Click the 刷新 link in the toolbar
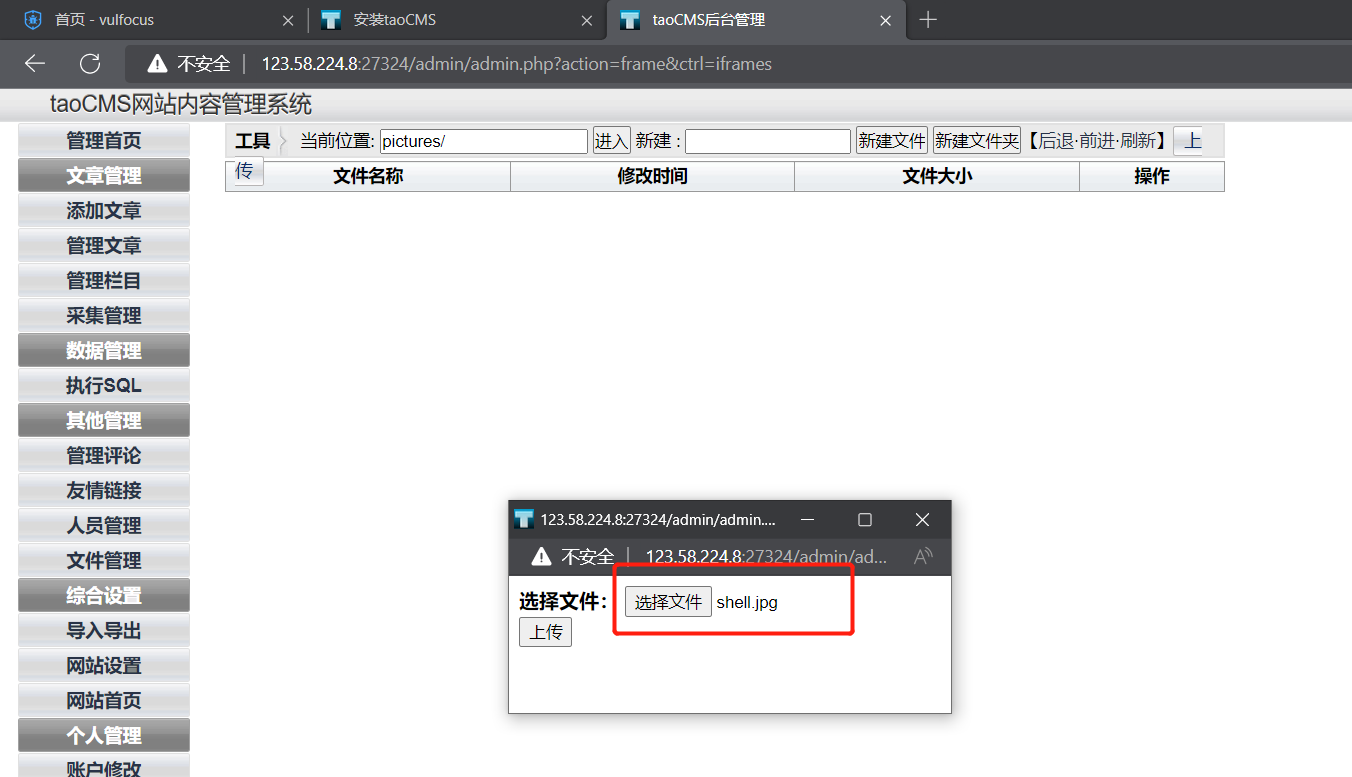Screen dimensions: 1352x777 [x=1139, y=141]
